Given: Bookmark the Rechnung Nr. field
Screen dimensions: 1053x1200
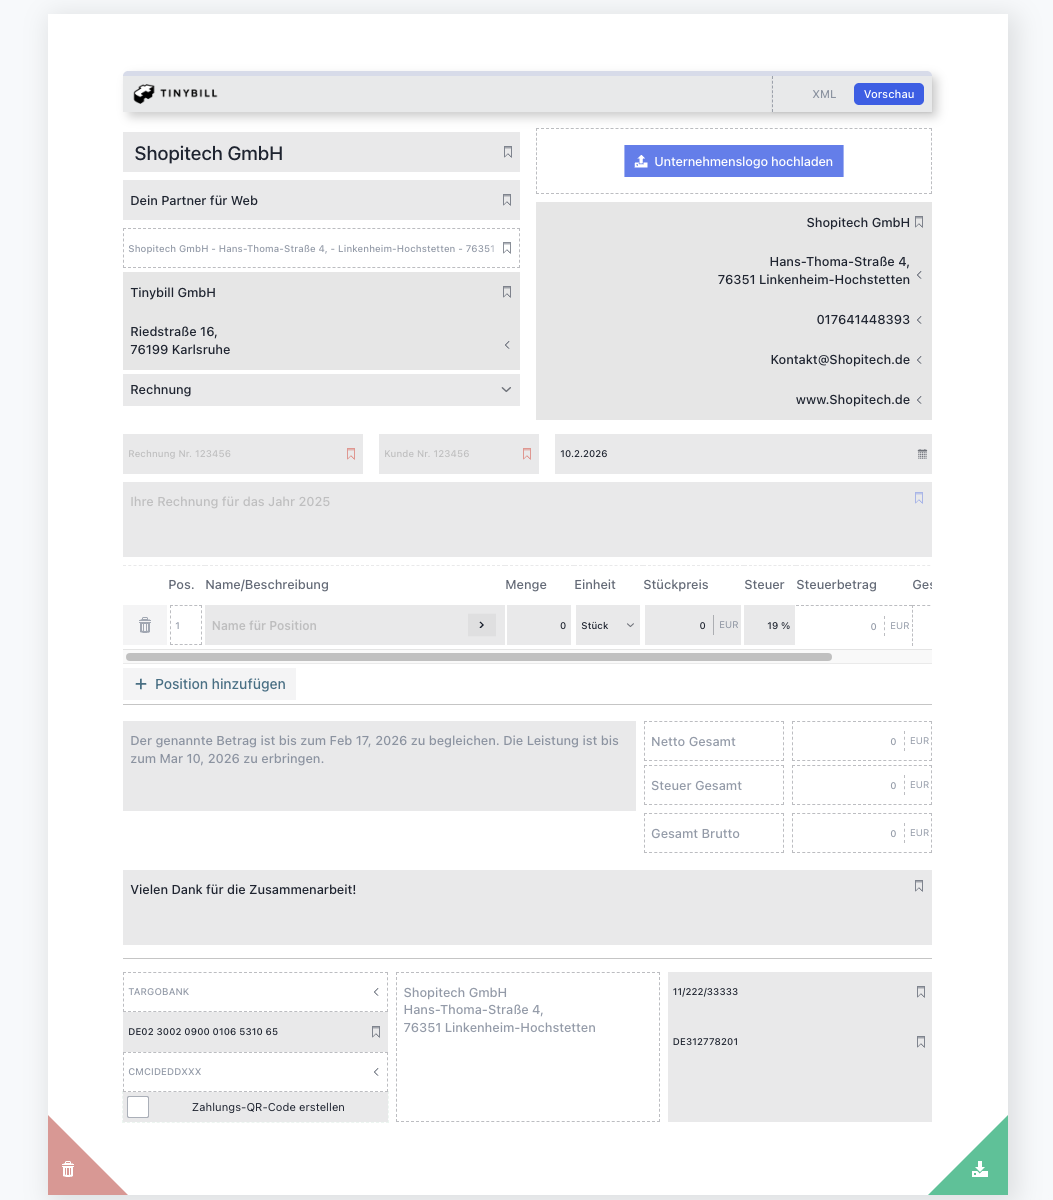Looking at the screenshot, I should pos(351,453).
